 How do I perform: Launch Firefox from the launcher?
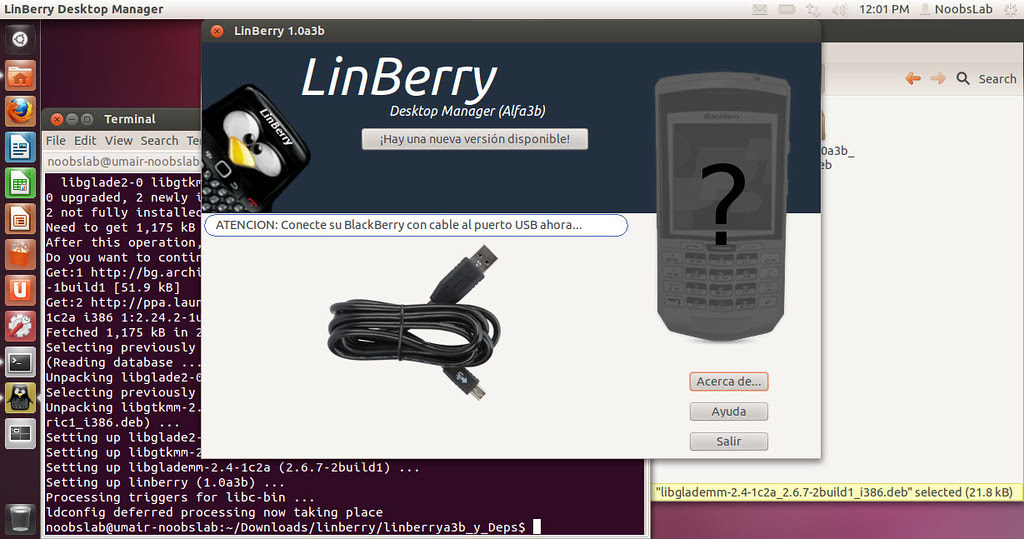(x=20, y=111)
